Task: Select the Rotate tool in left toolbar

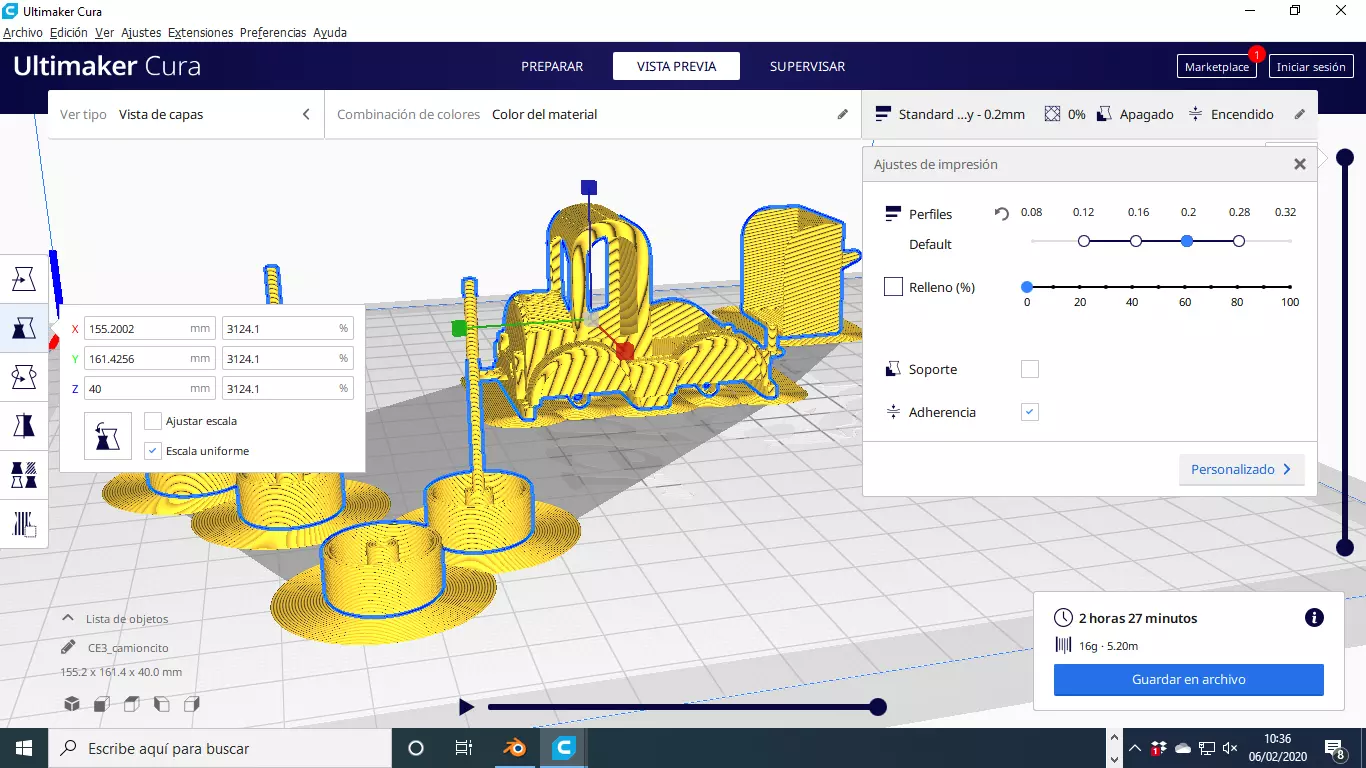Action: pyautogui.click(x=24, y=376)
